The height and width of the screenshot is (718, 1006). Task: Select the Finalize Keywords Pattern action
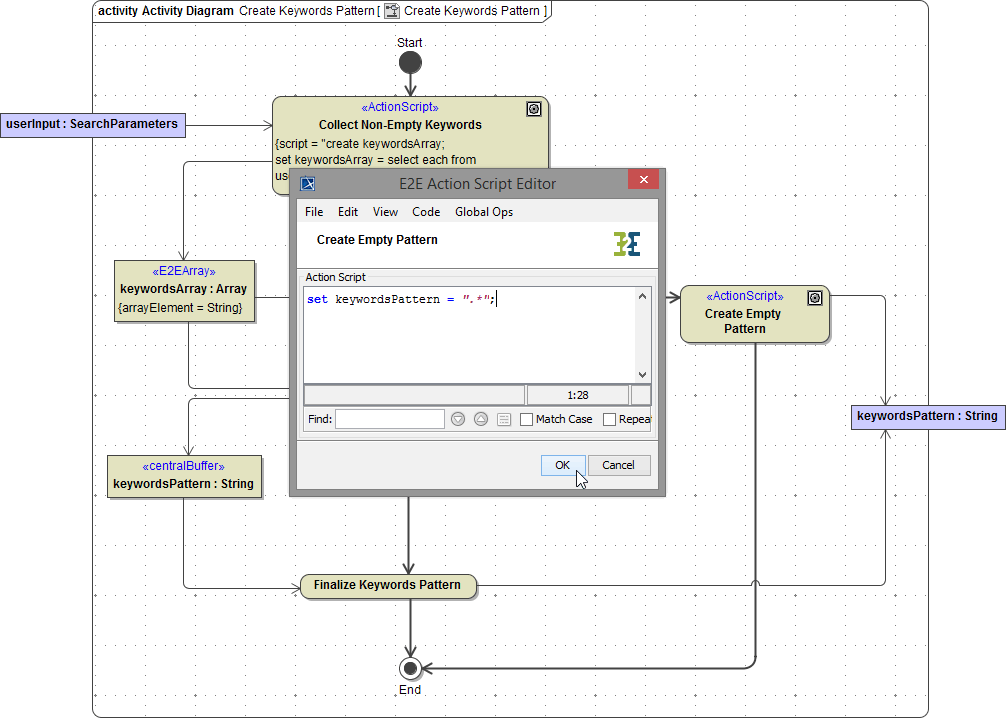coord(388,586)
